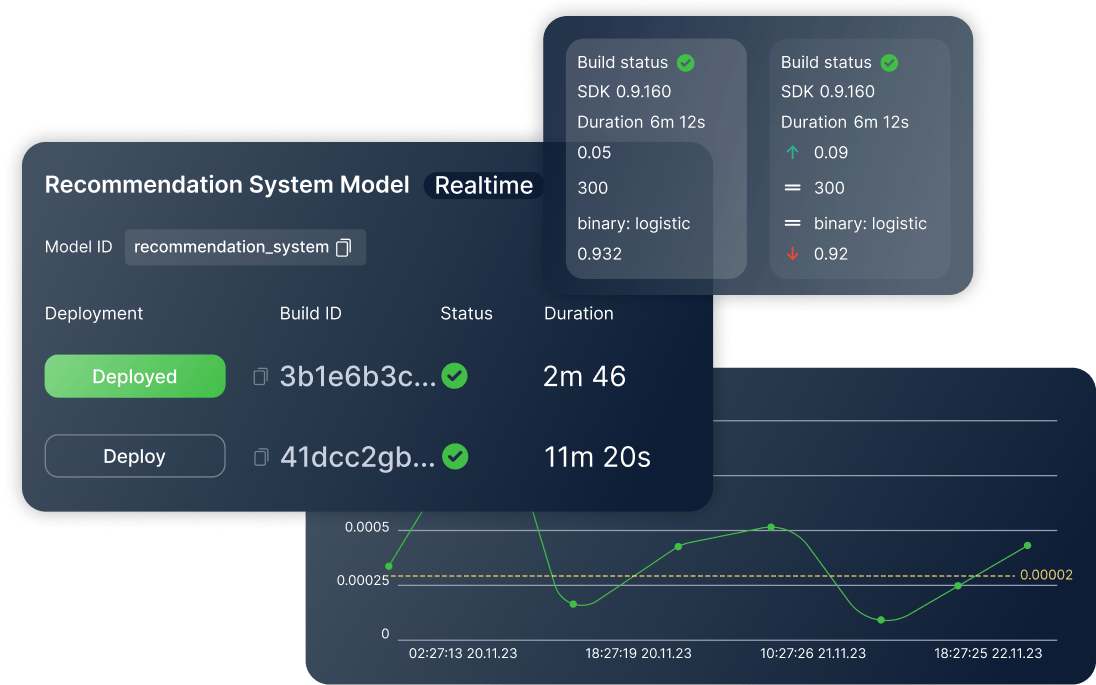1096x685 pixels.
Task: Click chart data point at 02:27:13 20.11.23
Action: pyautogui.click(x=389, y=566)
